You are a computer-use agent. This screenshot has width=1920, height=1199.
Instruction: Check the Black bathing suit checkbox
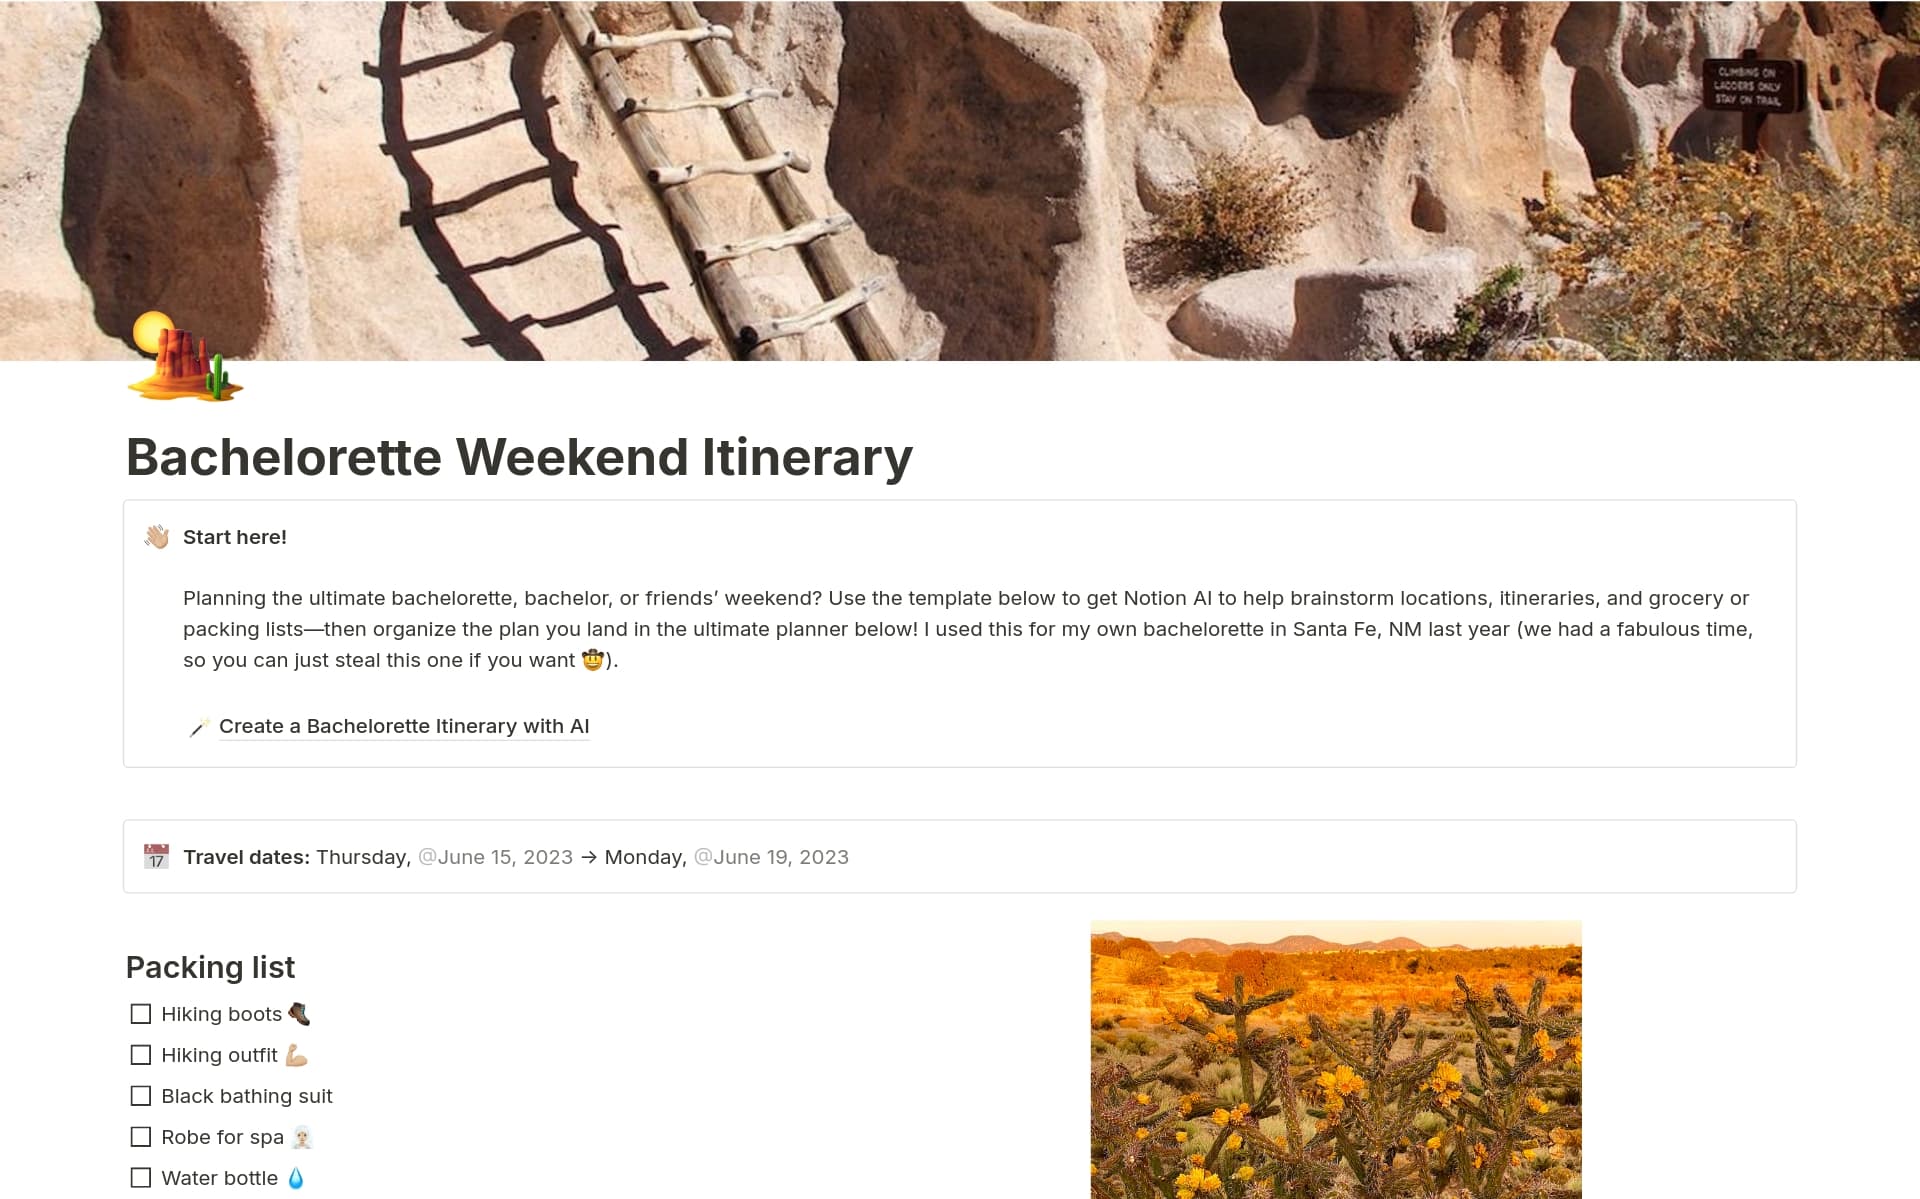tap(140, 1096)
